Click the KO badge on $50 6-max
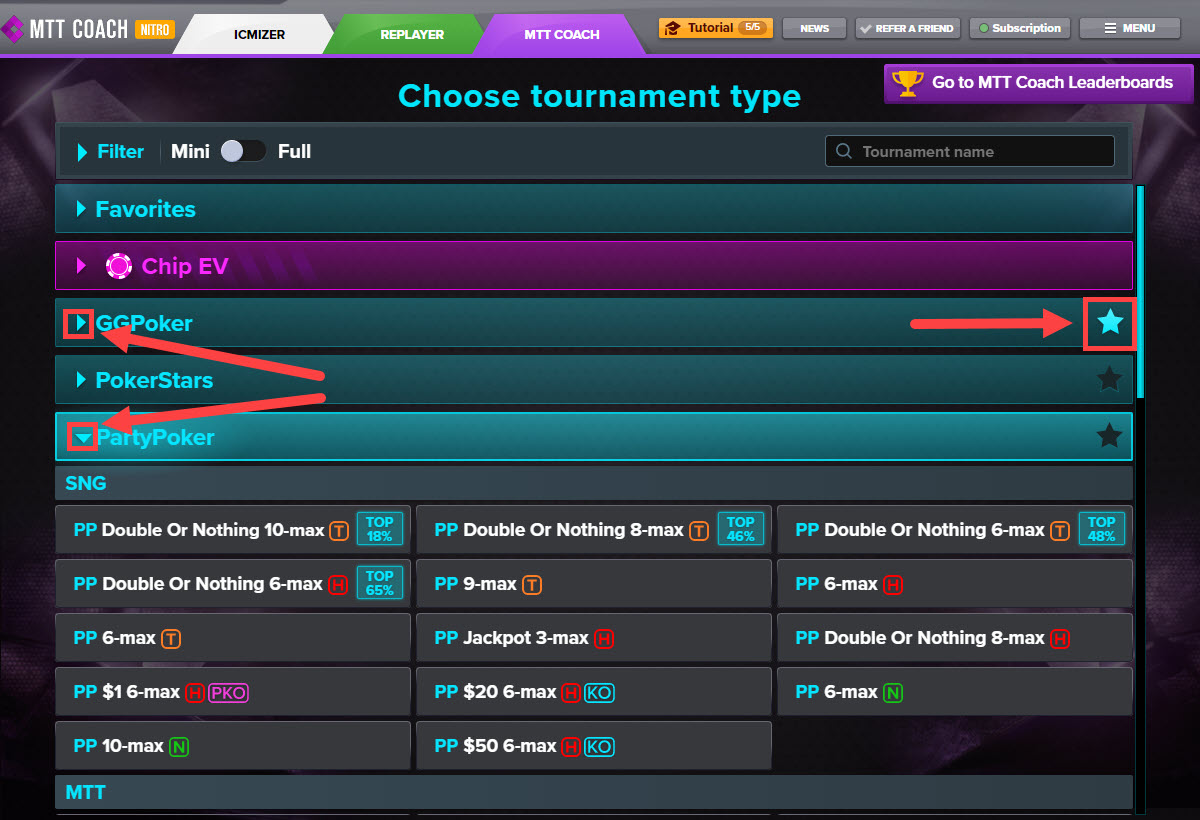Screen dimensions: 1200x820 [598, 746]
